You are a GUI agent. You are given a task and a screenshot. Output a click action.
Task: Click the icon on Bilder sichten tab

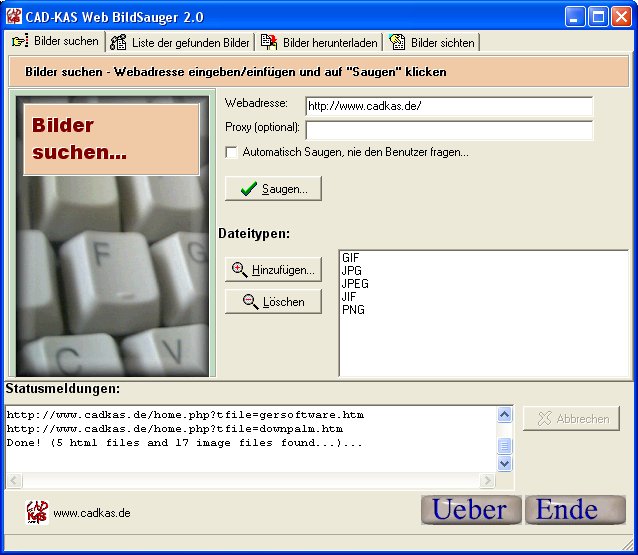(x=397, y=42)
